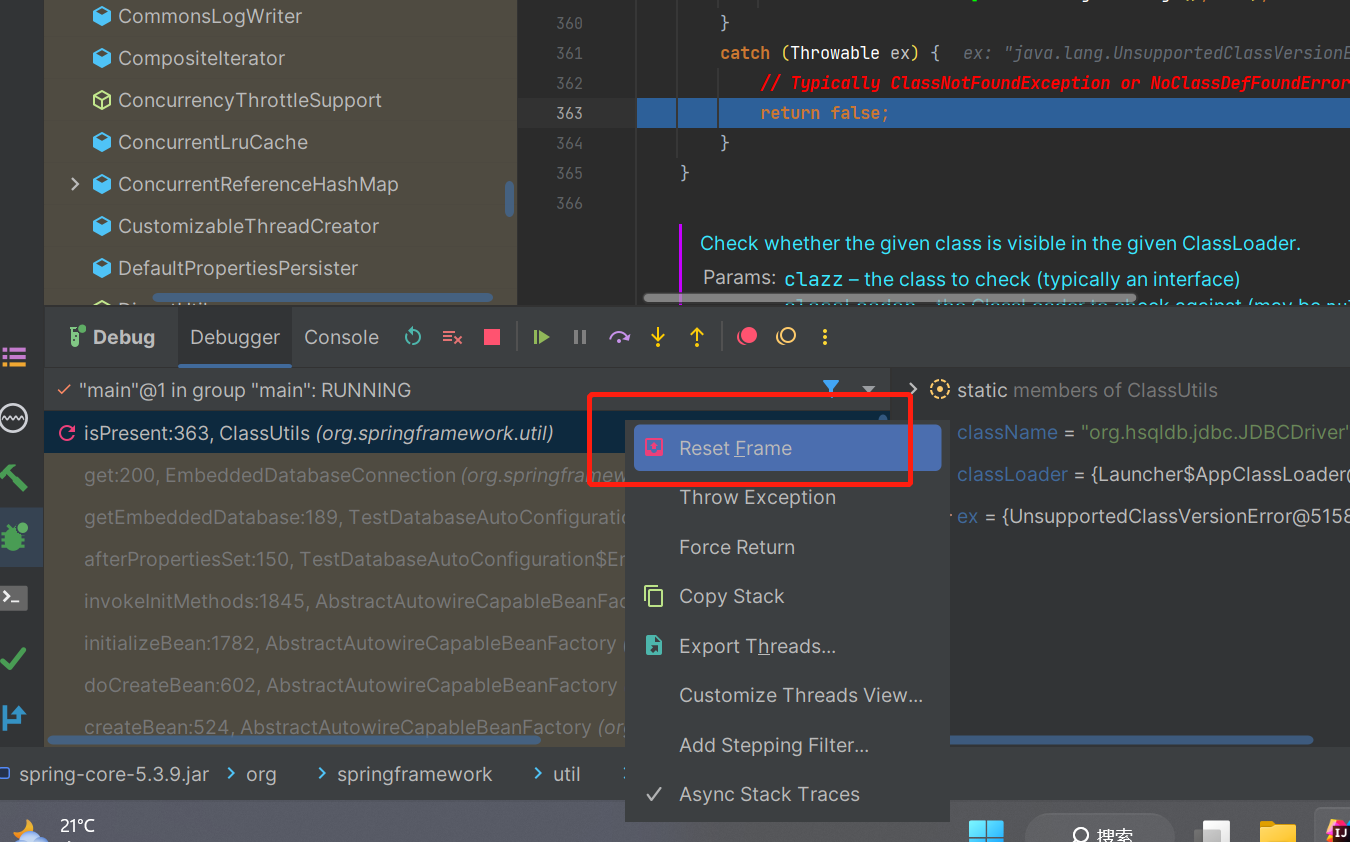
Task: Expand static members of ClassUtils node
Action: (912, 390)
